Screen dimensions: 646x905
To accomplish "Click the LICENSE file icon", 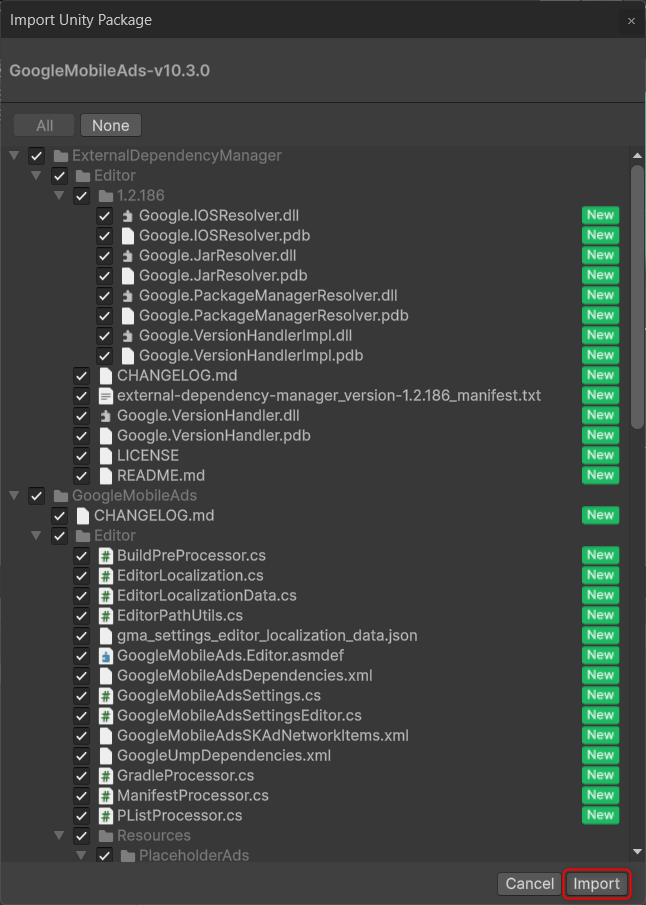I will (x=106, y=456).
